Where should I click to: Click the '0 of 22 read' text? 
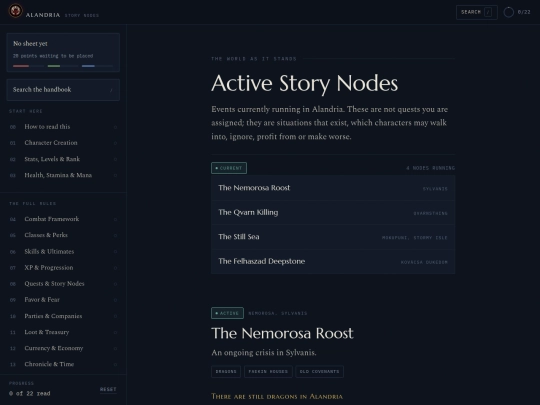click(x=30, y=393)
